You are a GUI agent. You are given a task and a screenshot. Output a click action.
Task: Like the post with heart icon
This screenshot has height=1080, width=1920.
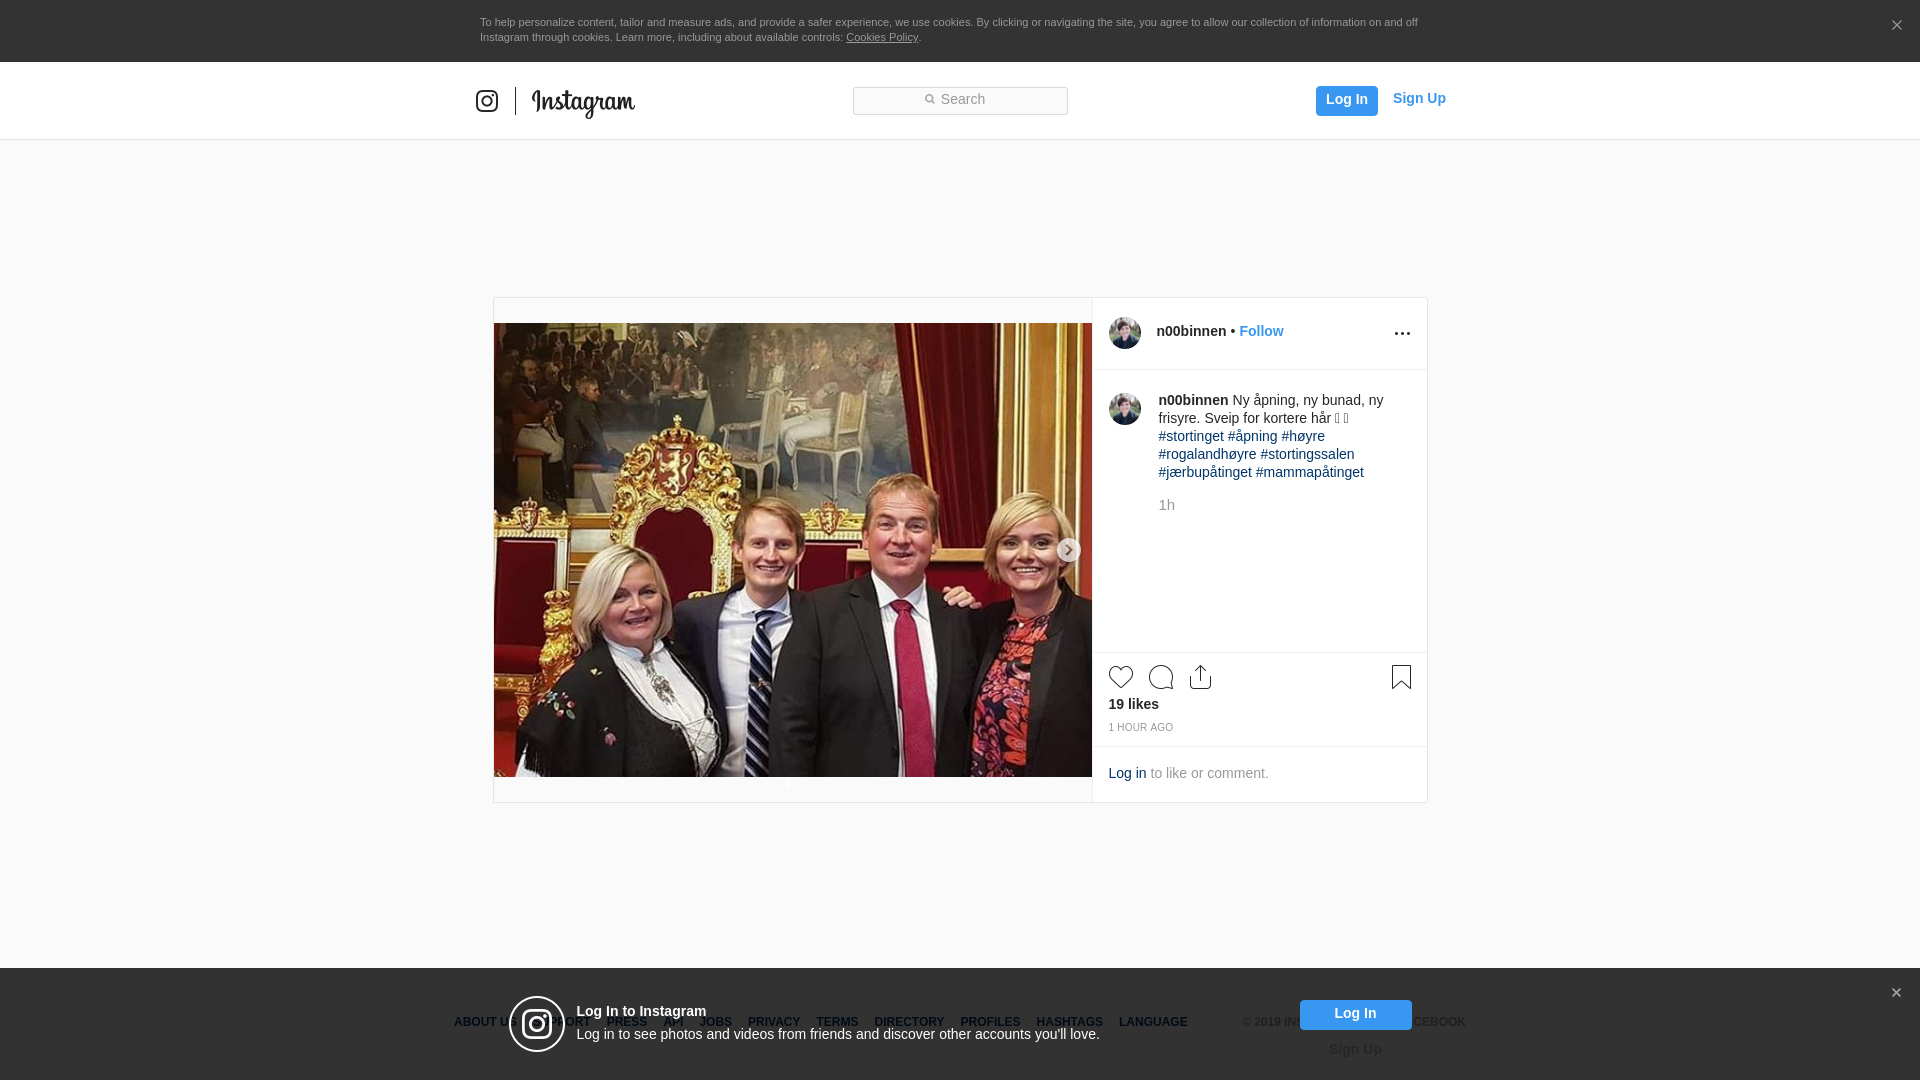click(1121, 677)
